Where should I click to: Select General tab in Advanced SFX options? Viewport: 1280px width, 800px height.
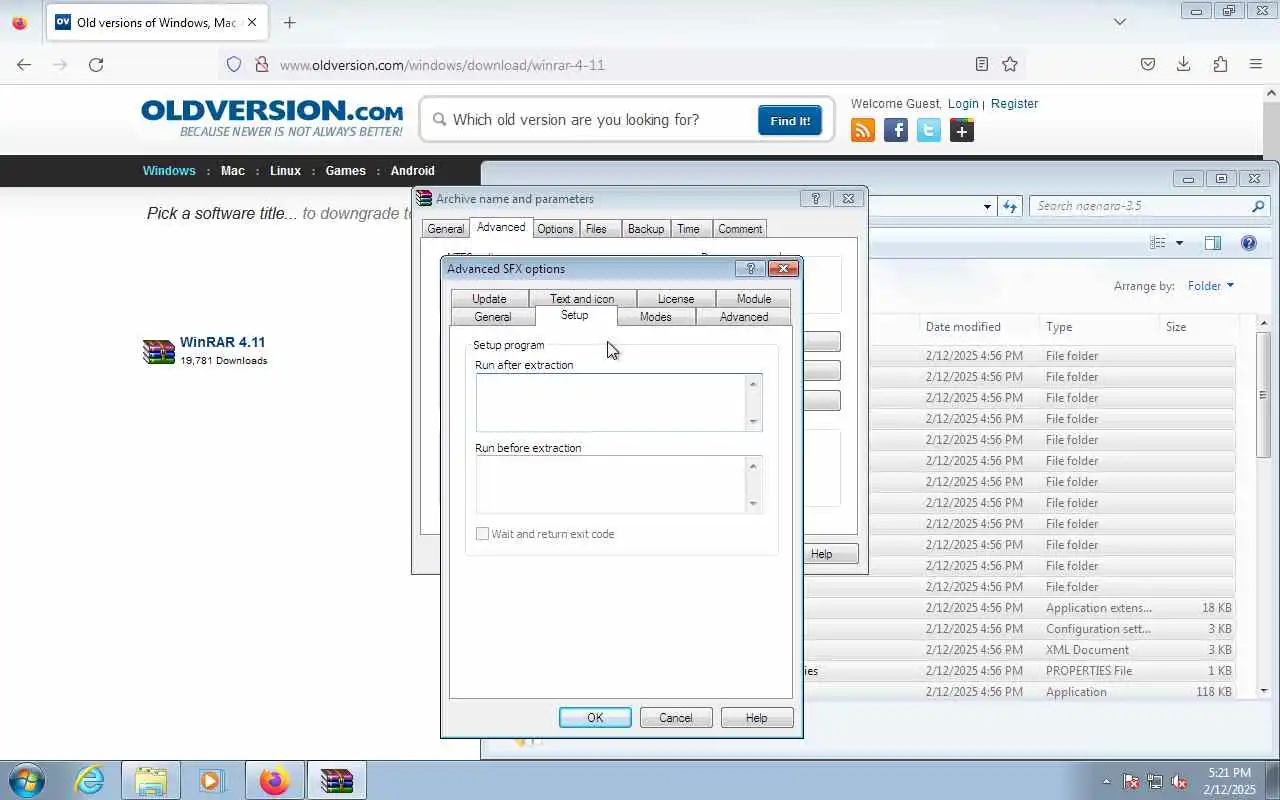tap(492, 316)
